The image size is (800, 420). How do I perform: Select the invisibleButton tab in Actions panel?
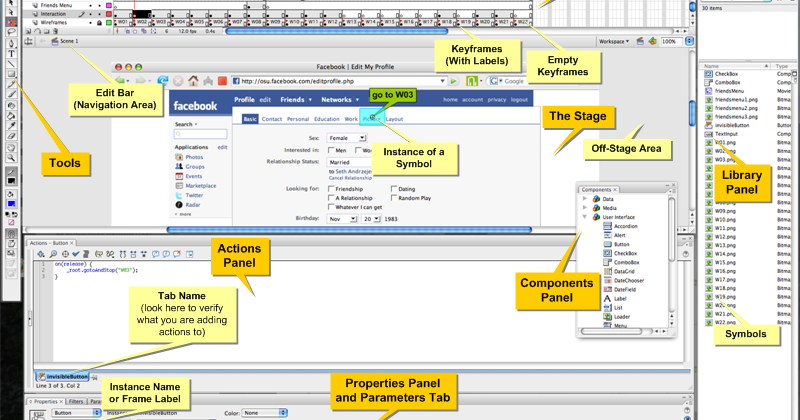[x=64, y=377]
